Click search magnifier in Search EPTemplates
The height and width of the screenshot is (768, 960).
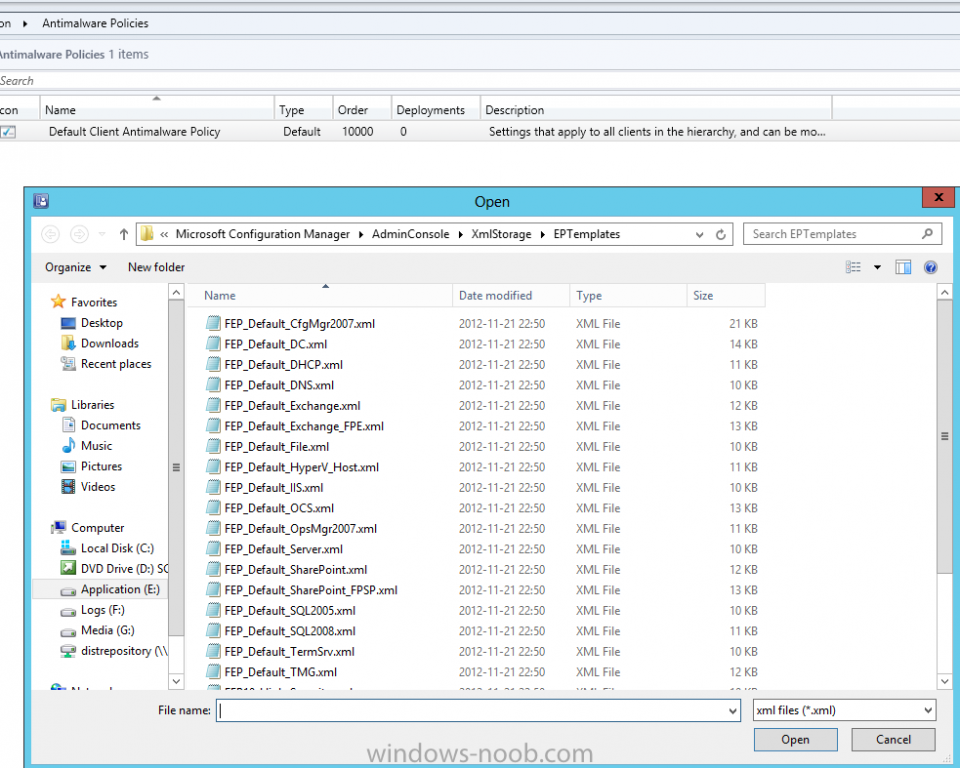pos(927,233)
